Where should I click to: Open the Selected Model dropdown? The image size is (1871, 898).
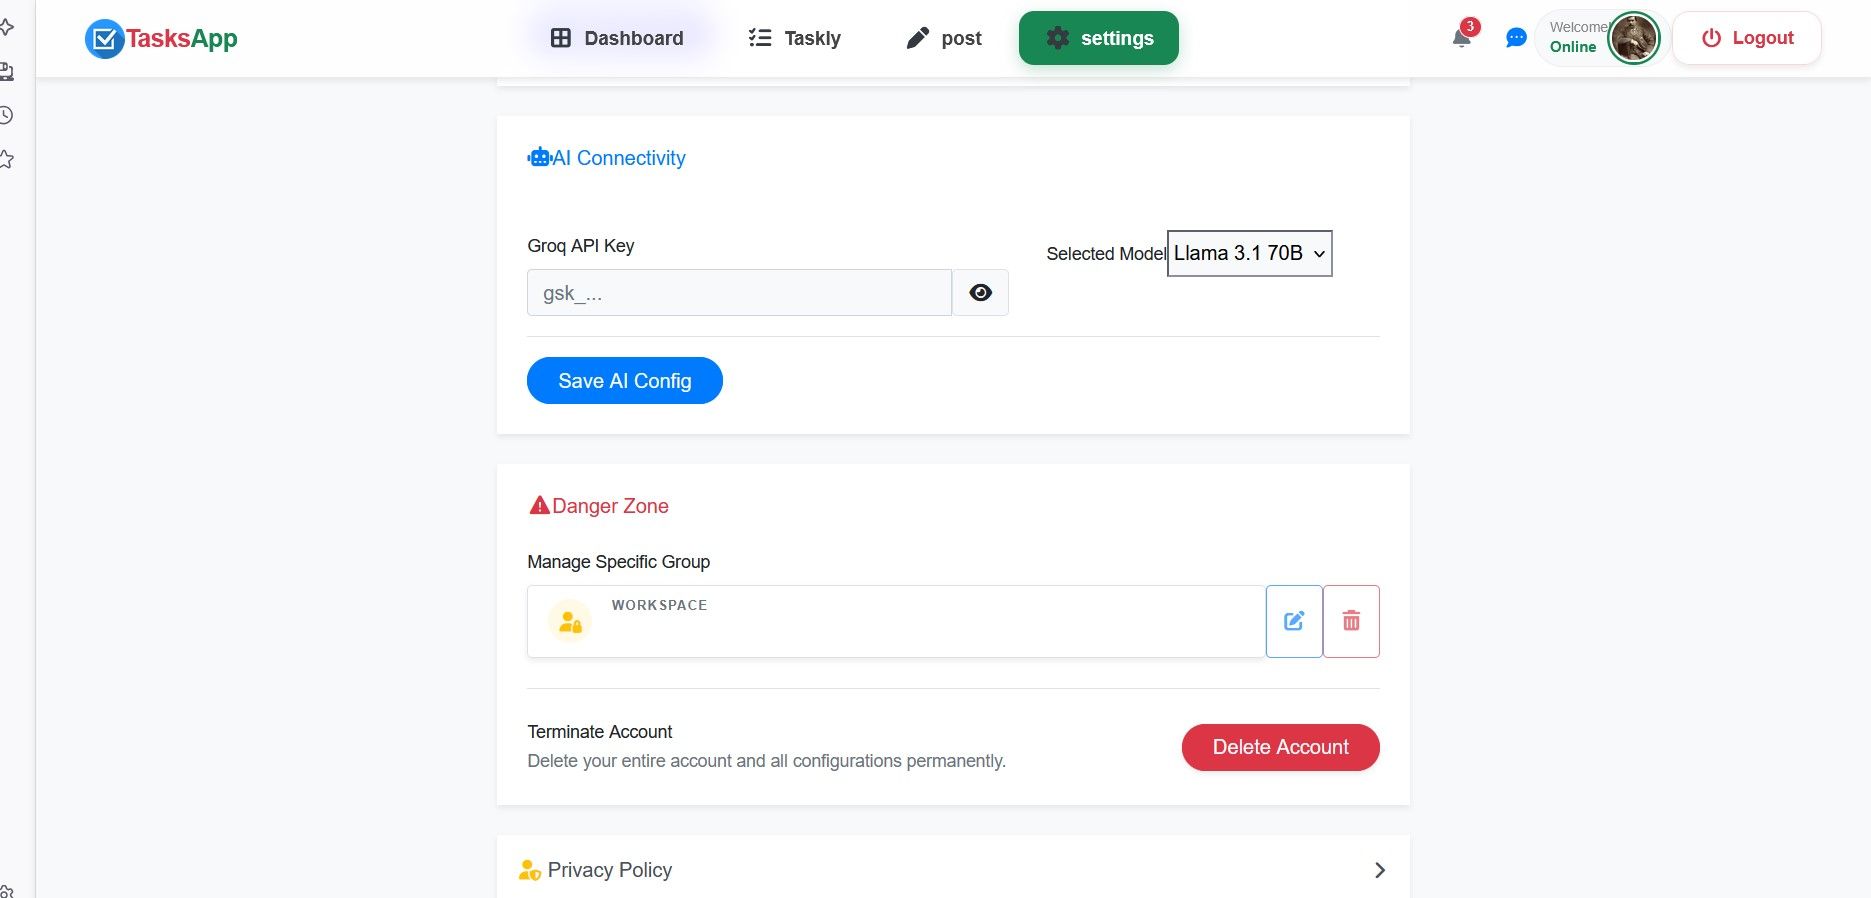1249,254
